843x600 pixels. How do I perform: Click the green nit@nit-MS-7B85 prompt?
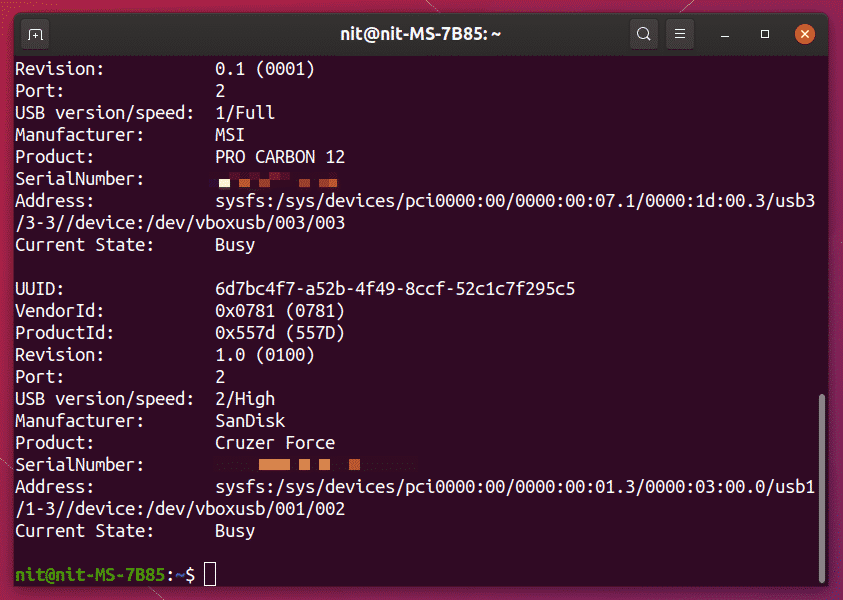click(x=90, y=575)
